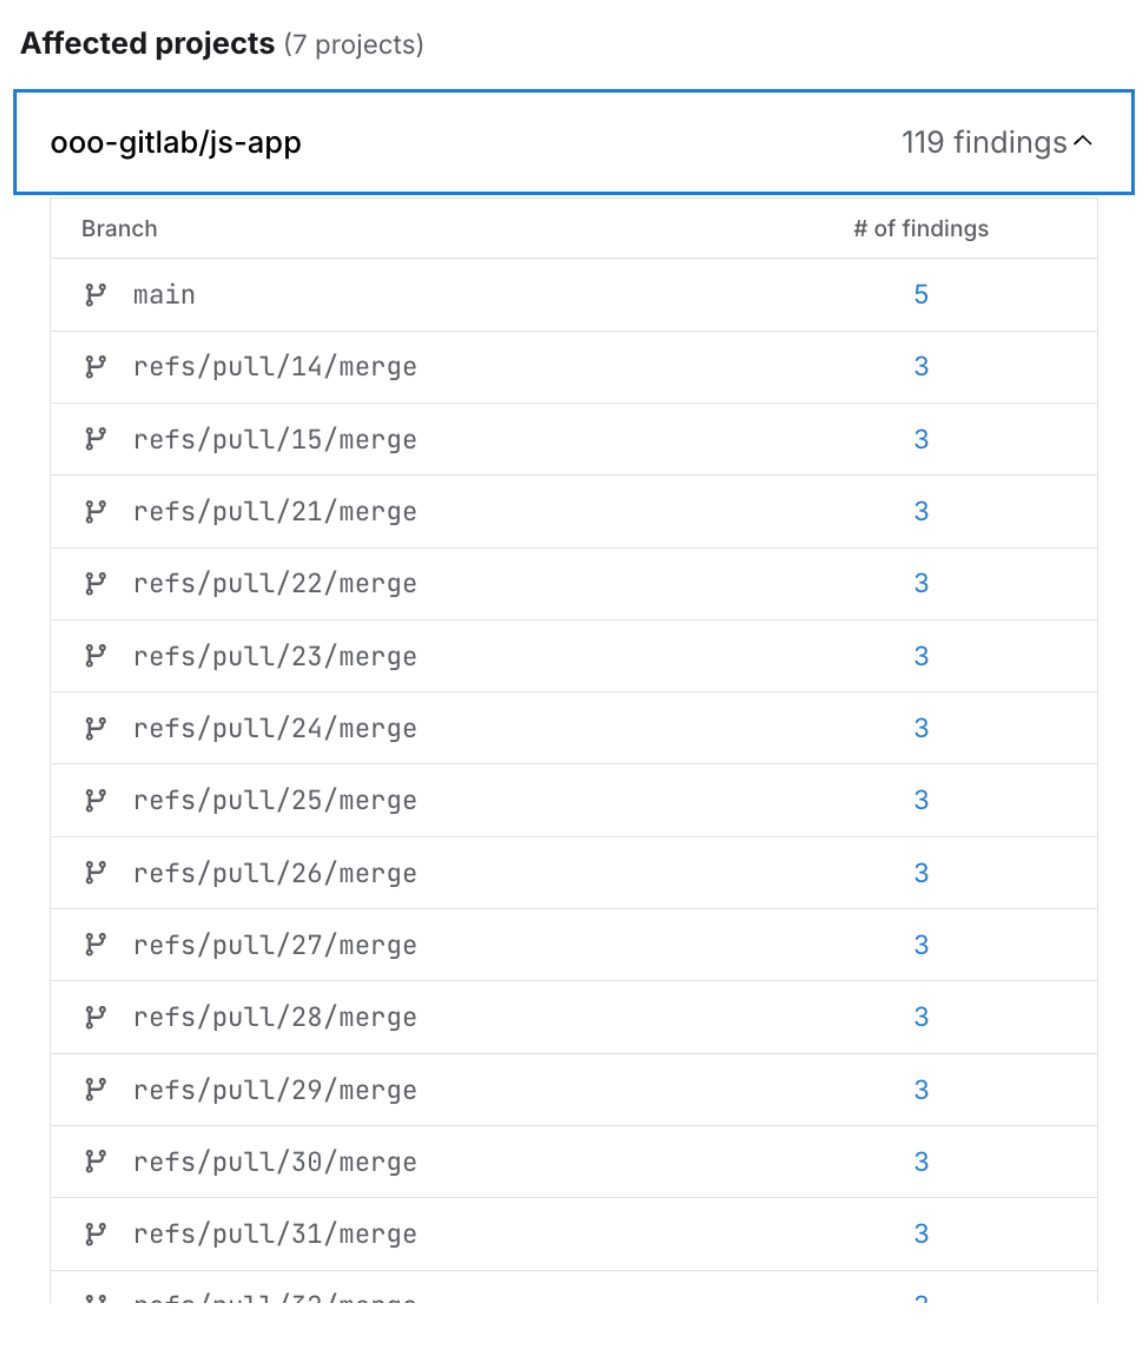Open findings count for refs/pull/24/merge

(x=921, y=728)
